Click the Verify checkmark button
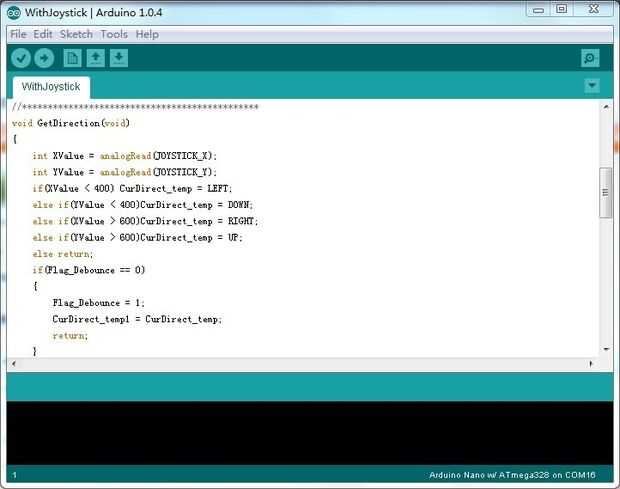Image resolution: width=620 pixels, height=489 pixels. [x=21, y=59]
